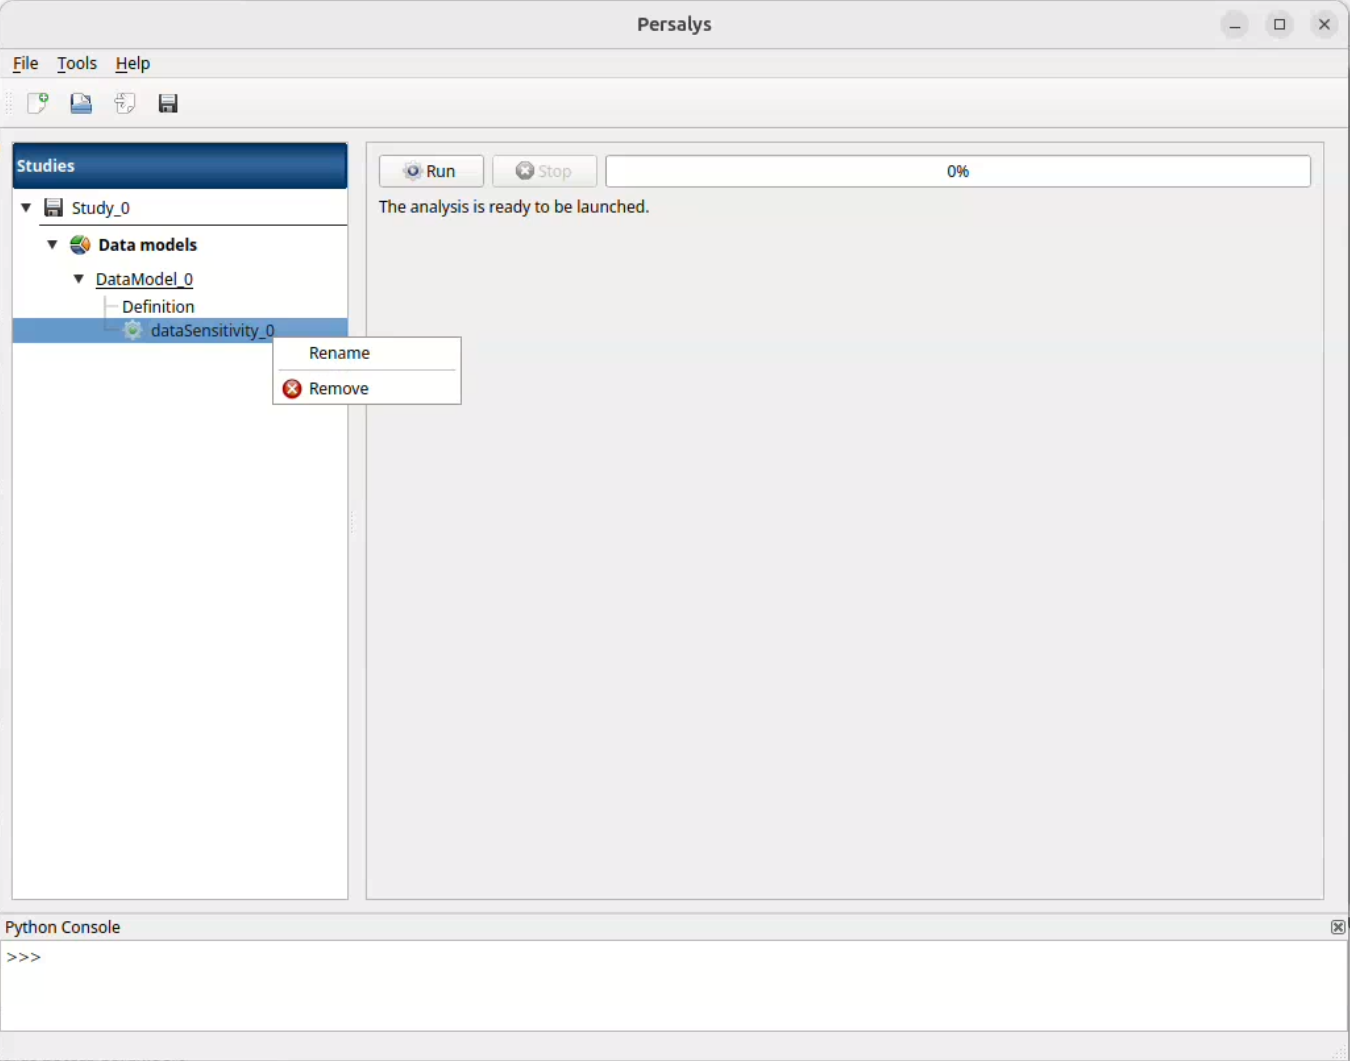Click the 0% analysis progress bar
Viewport: 1350px width, 1061px height.
coord(957,171)
